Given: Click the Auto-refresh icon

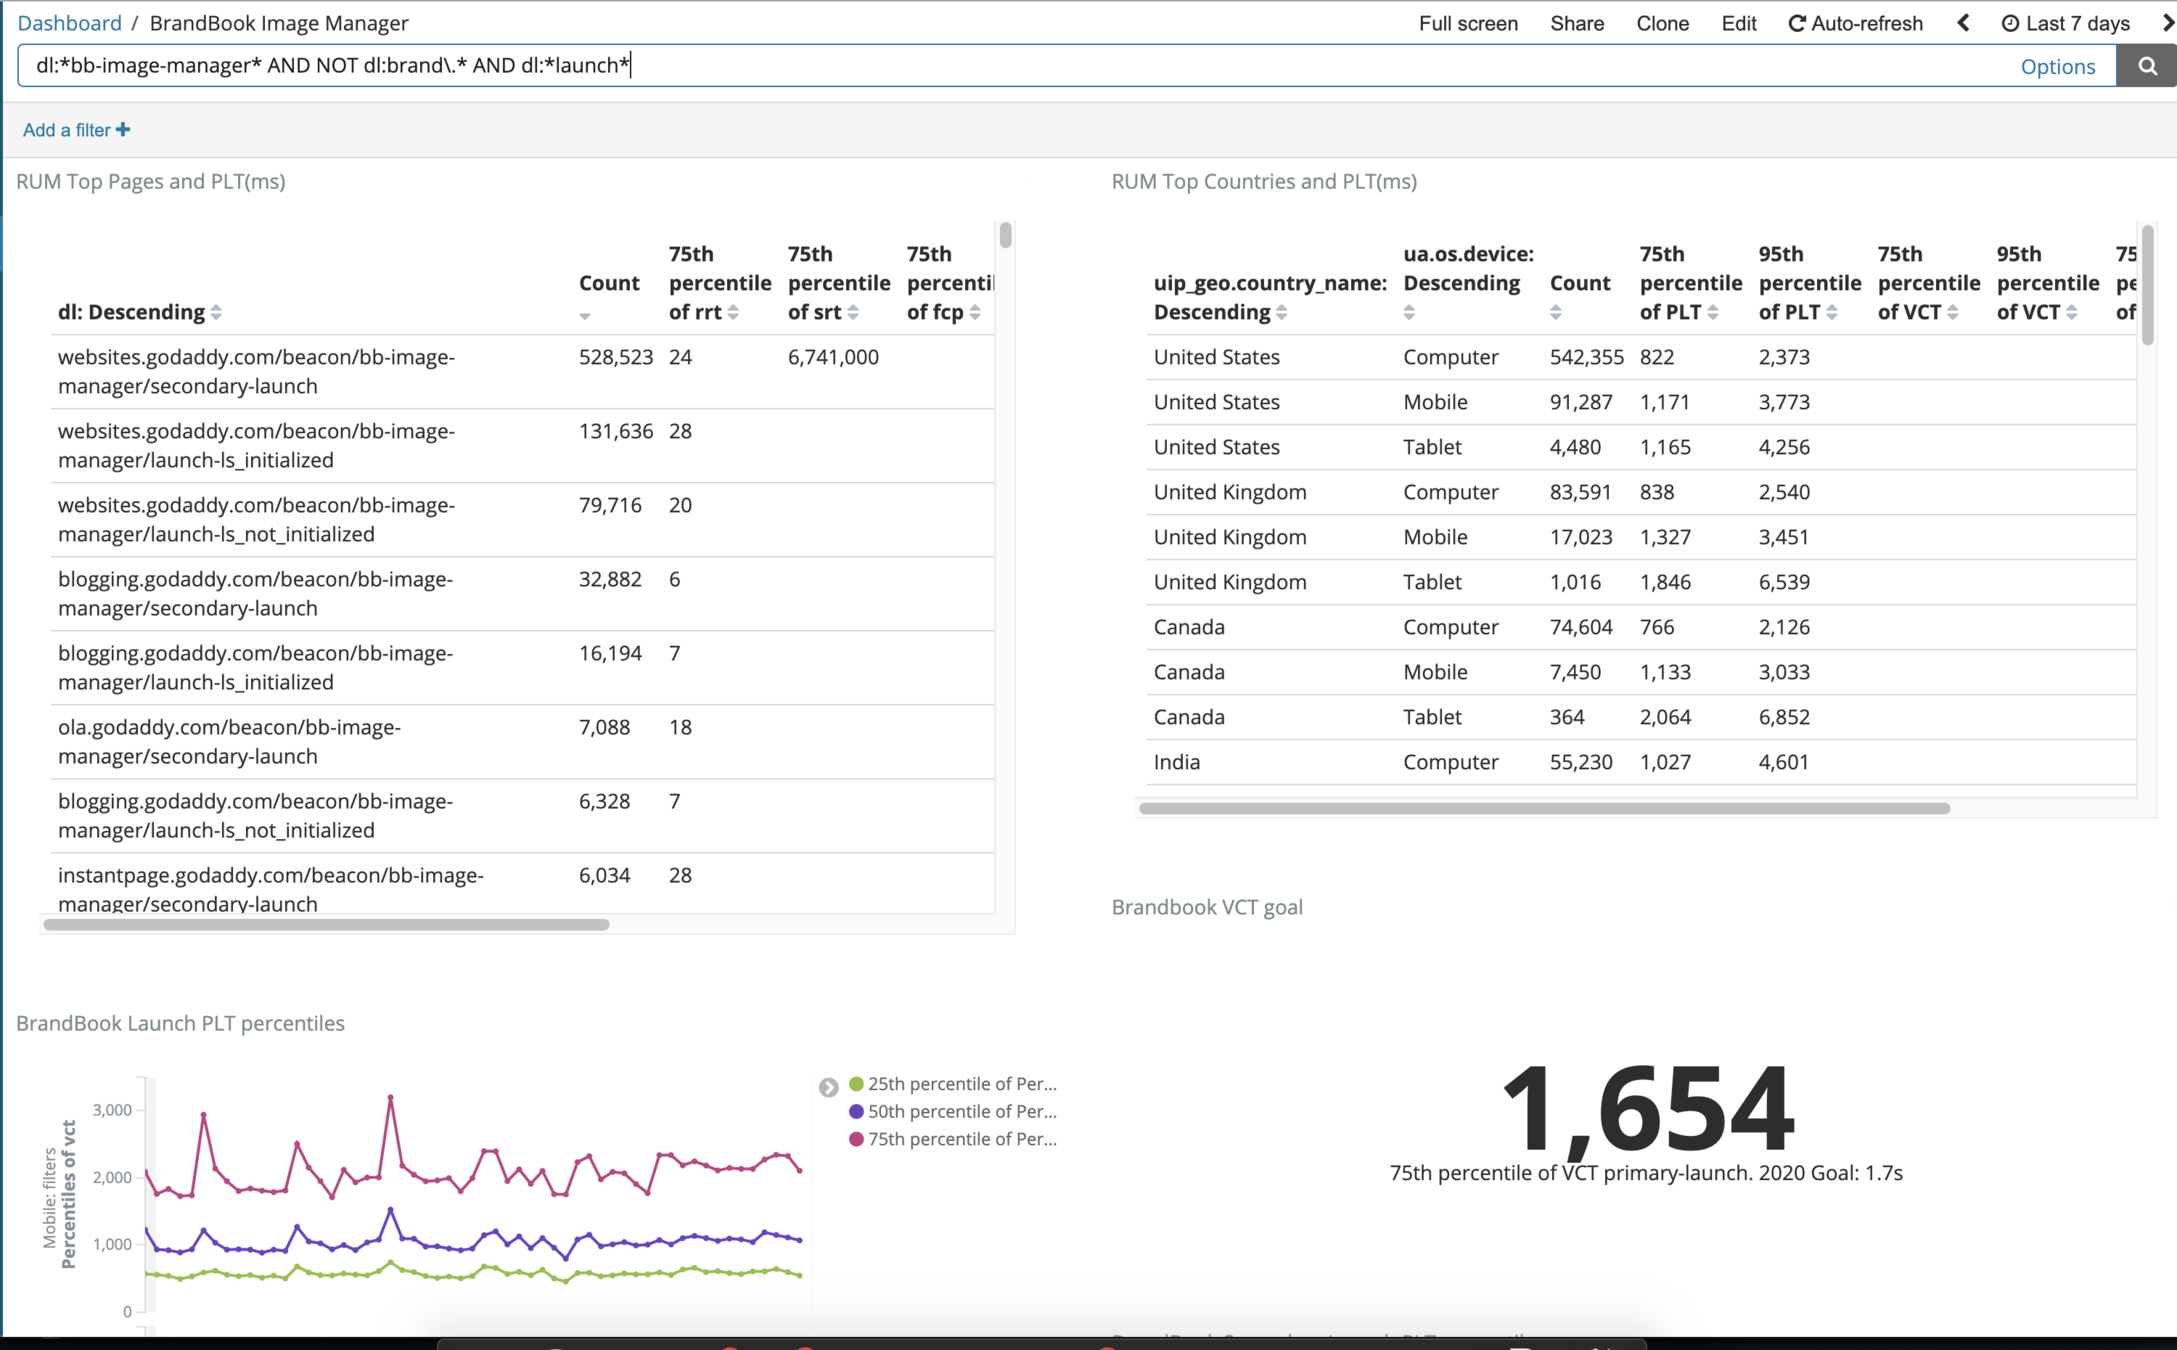Looking at the screenshot, I should (x=1796, y=23).
